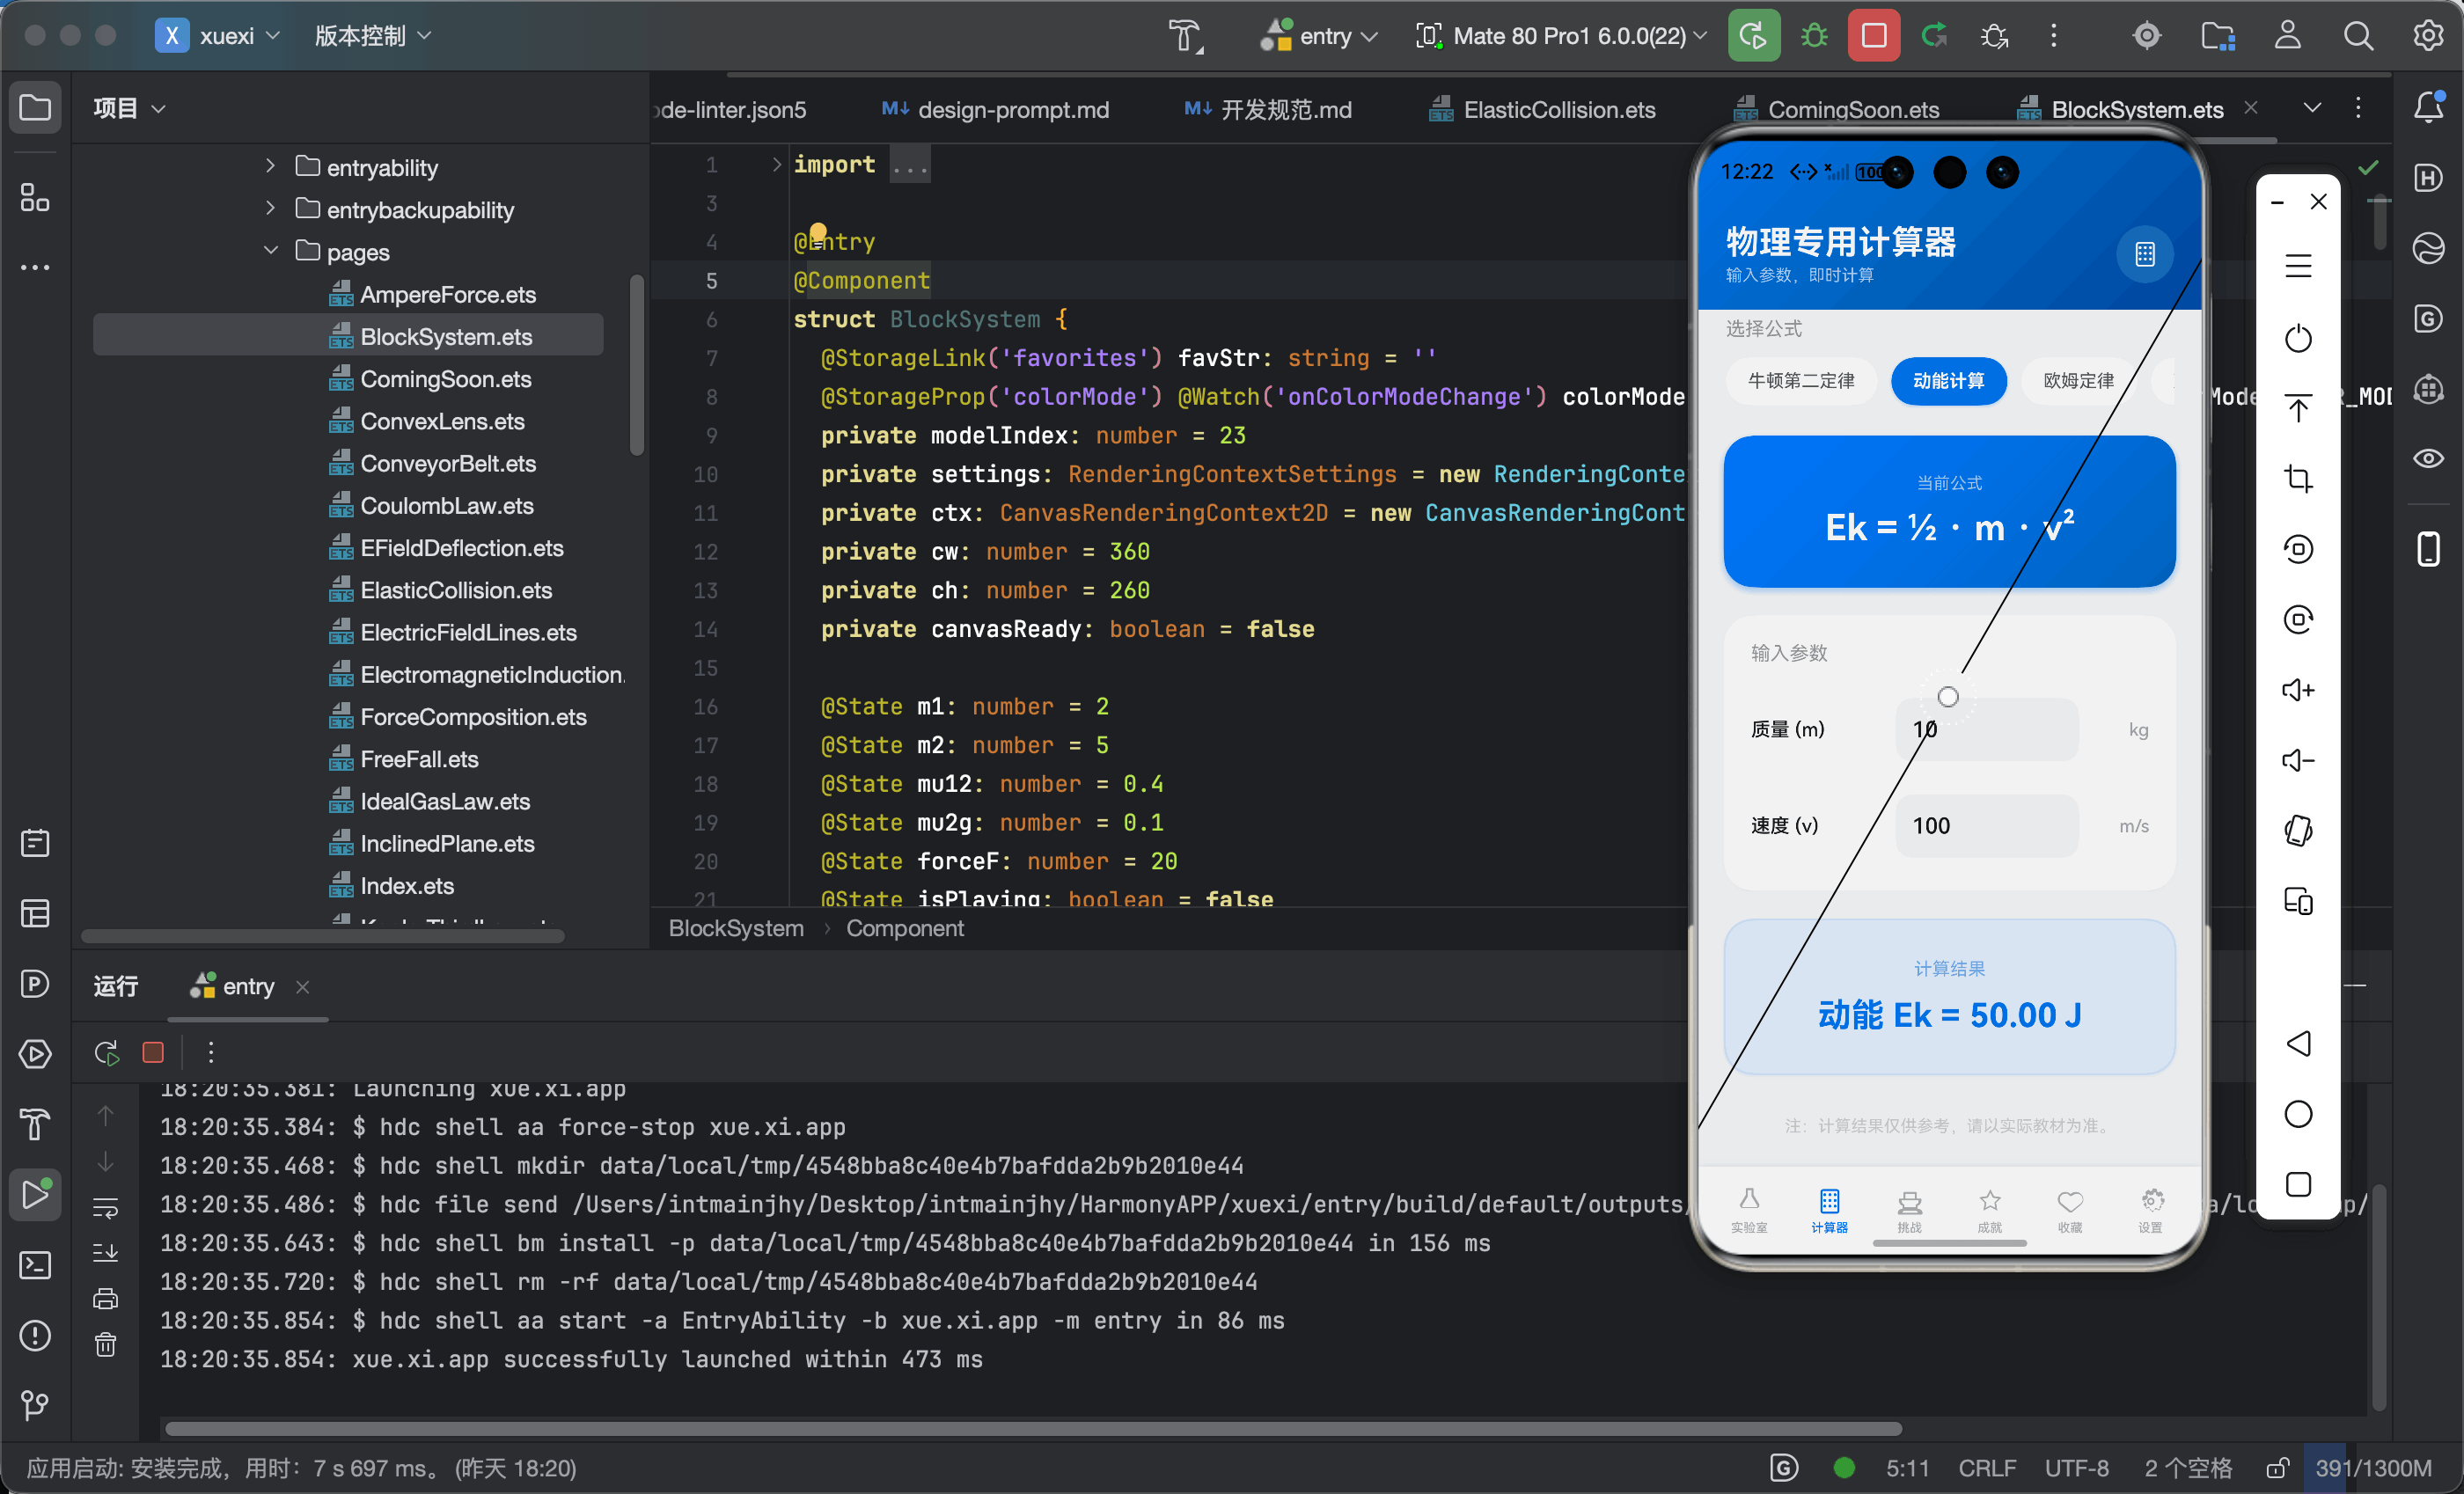Open version control branch icon in sidebar
The height and width of the screenshot is (1494, 2464).
tap(36, 1405)
